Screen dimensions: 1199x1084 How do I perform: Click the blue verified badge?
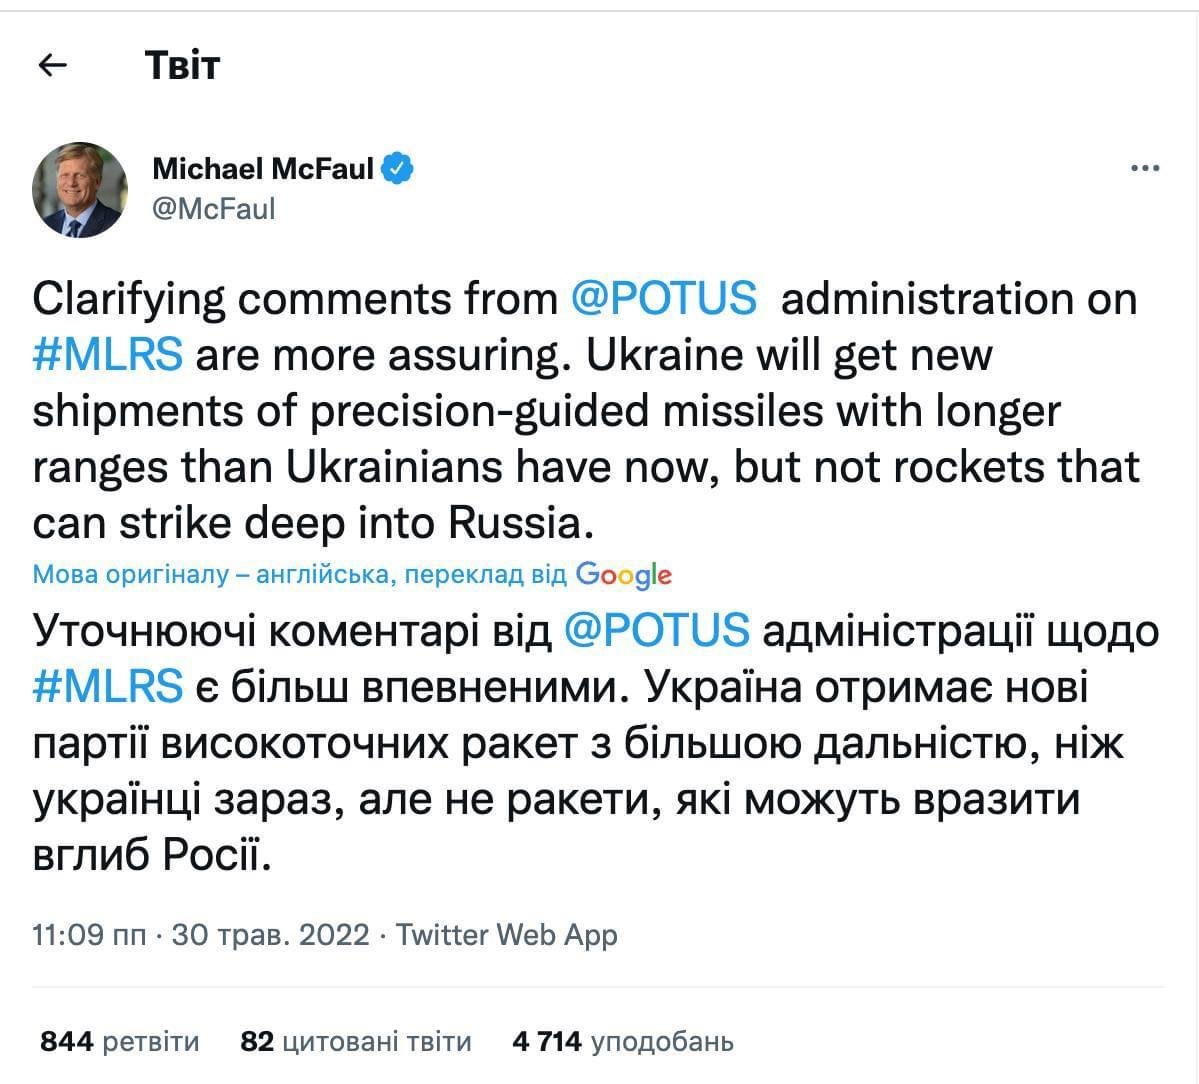[399, 169]
